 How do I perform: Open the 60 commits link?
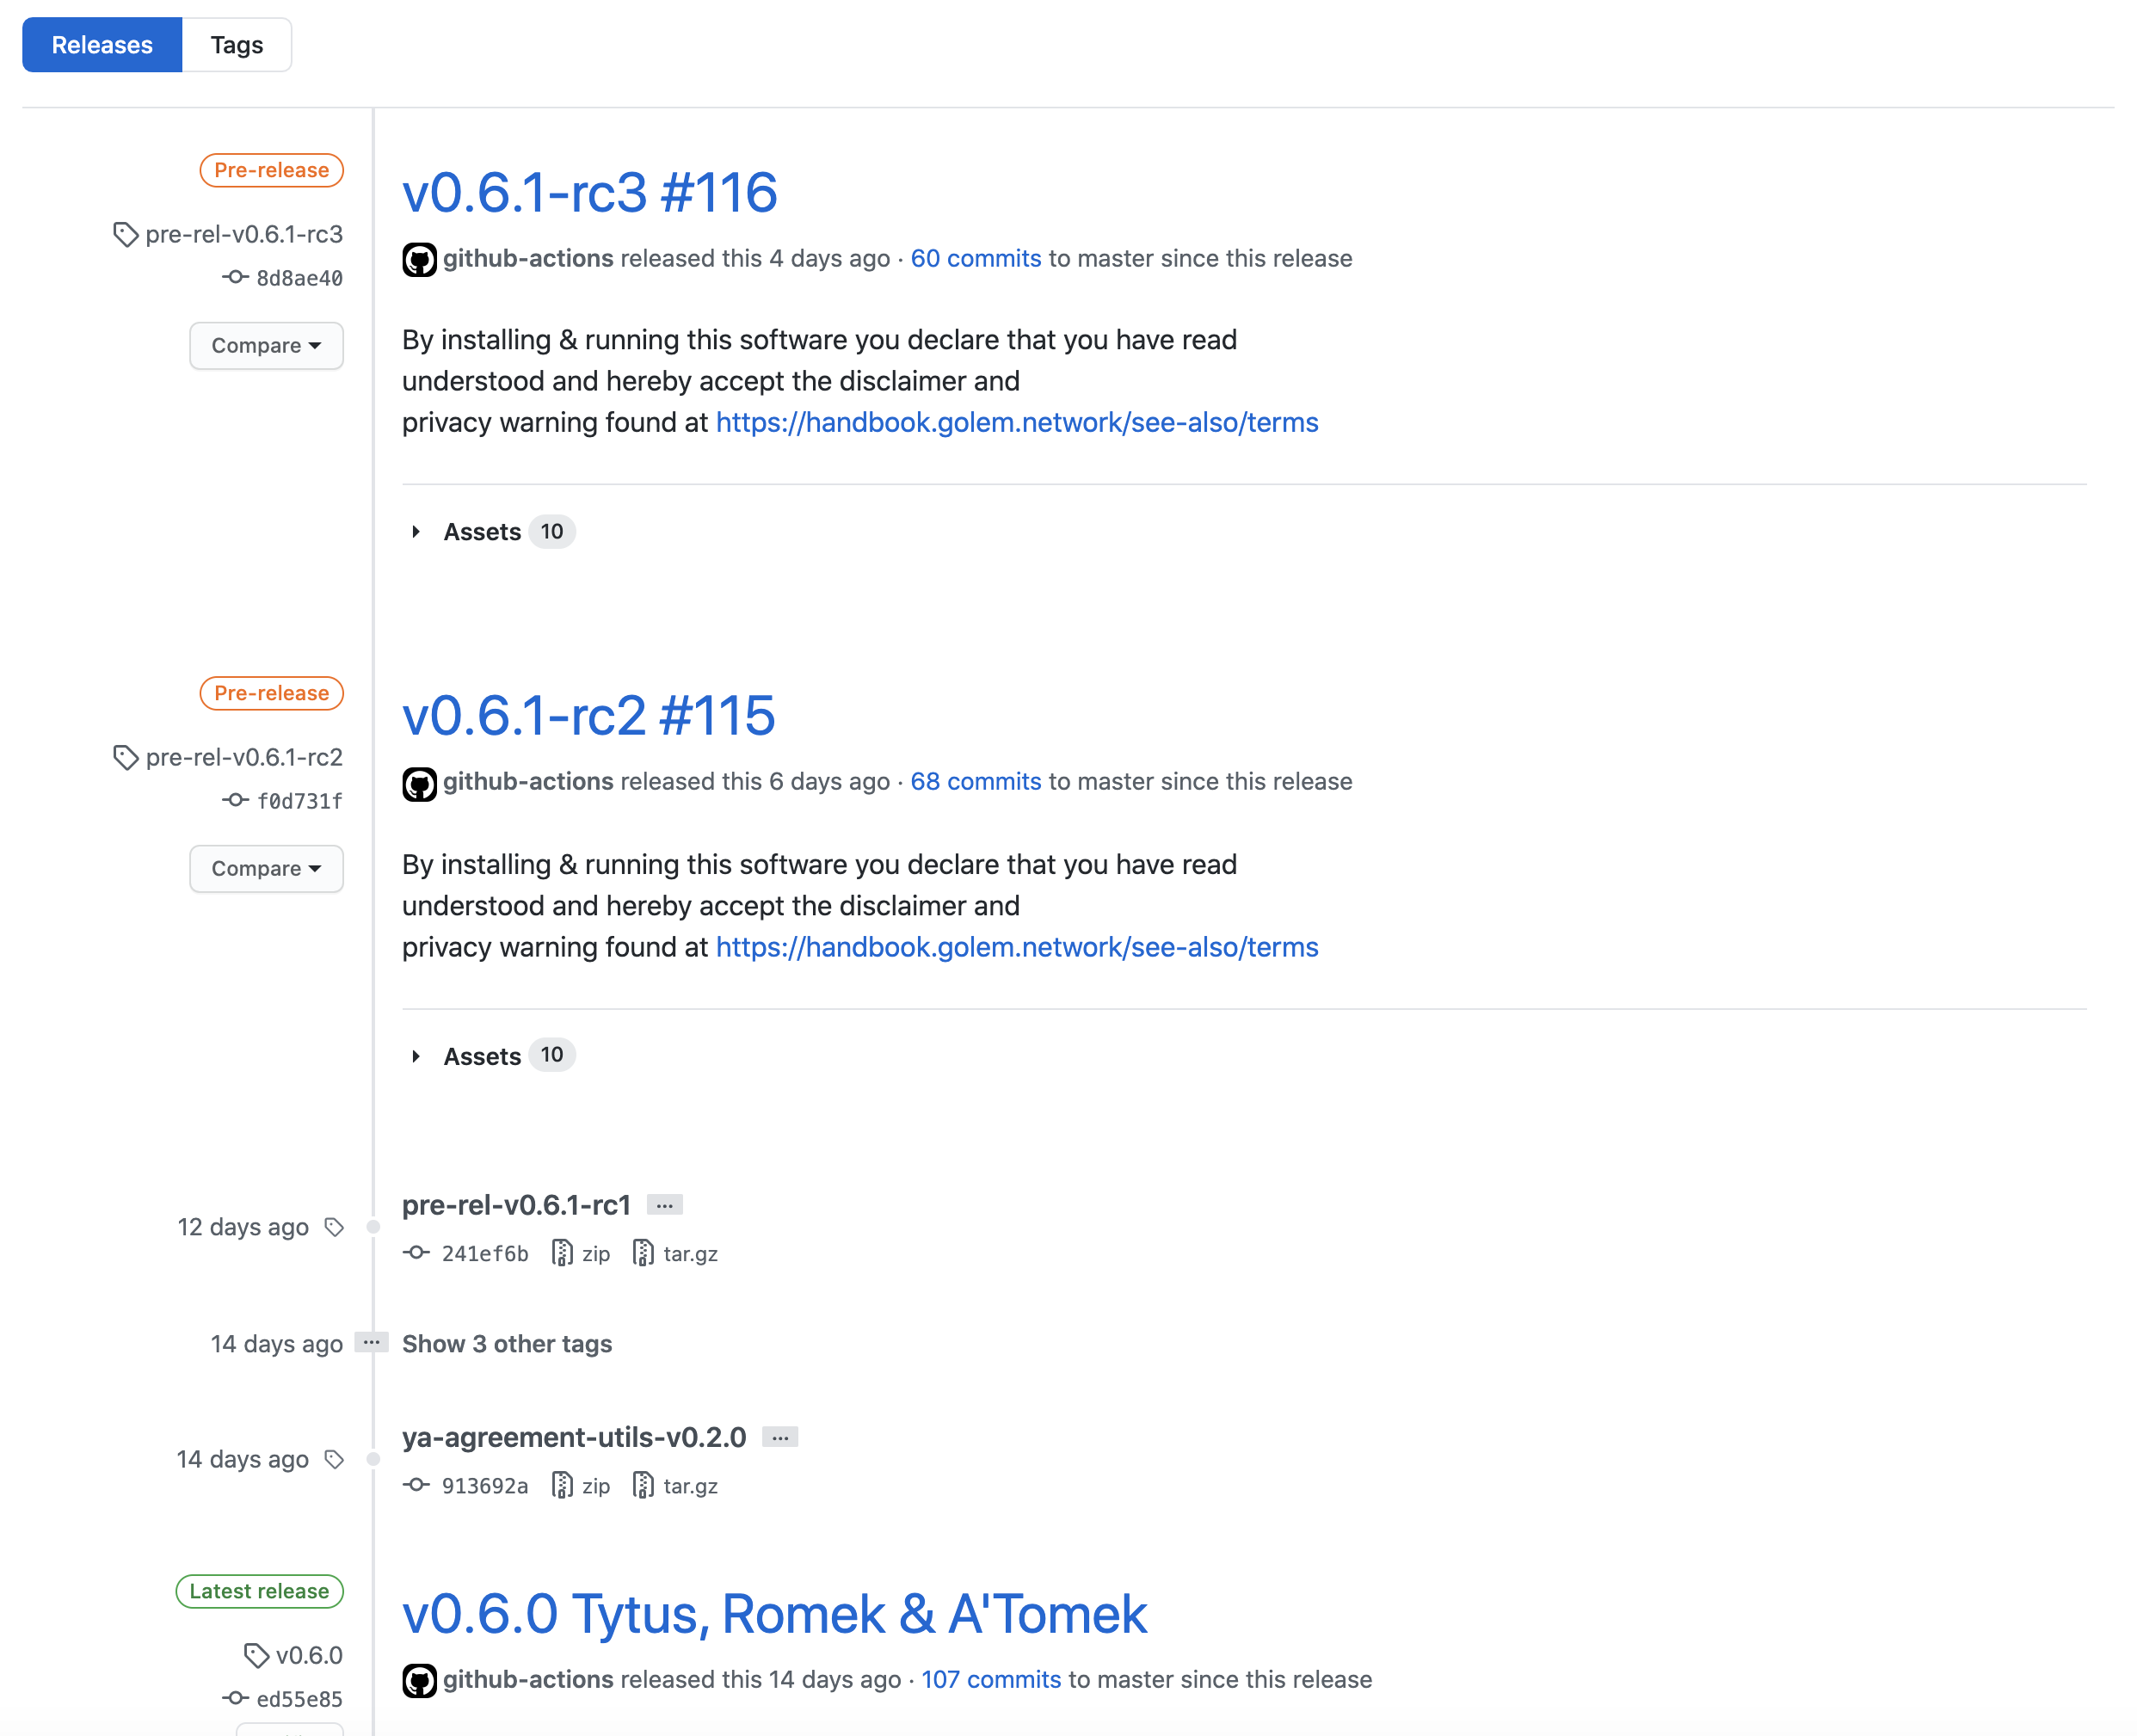975,258
